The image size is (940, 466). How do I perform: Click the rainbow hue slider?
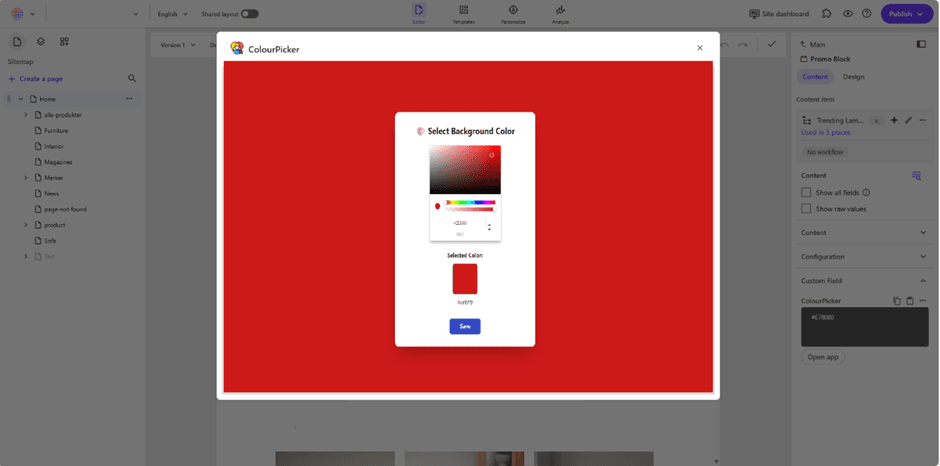(471, 202)
